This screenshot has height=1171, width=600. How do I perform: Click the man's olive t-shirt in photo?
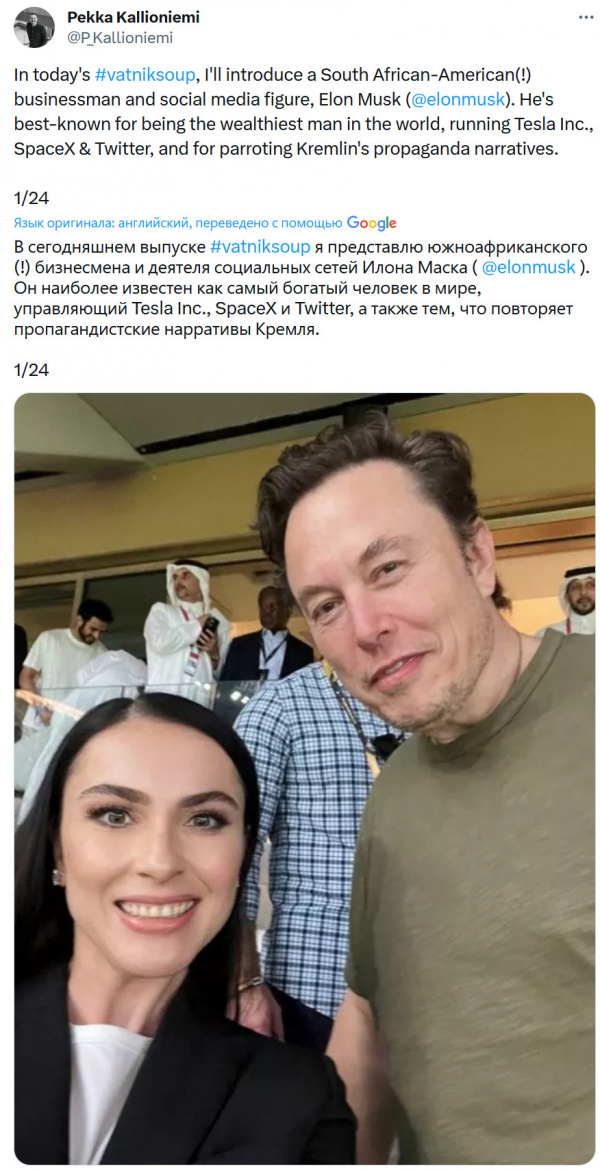click(474, 896)
